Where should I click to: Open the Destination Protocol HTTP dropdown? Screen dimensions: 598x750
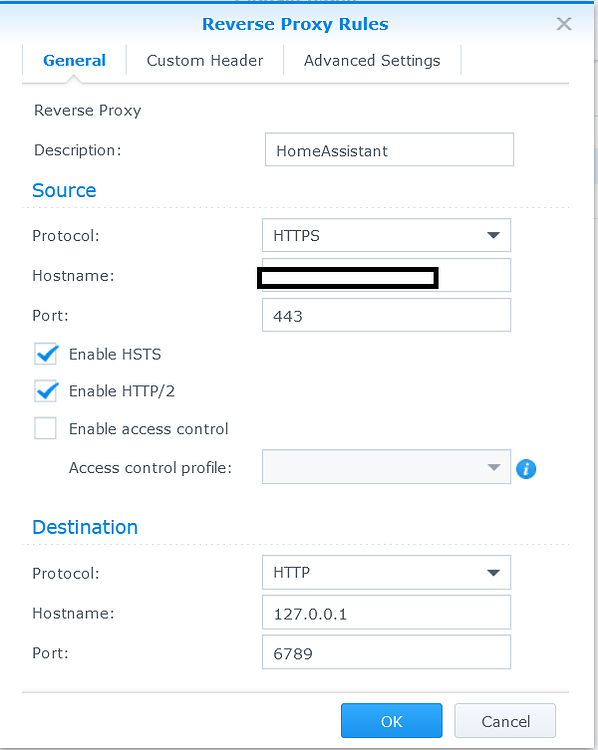click(386, 572)
